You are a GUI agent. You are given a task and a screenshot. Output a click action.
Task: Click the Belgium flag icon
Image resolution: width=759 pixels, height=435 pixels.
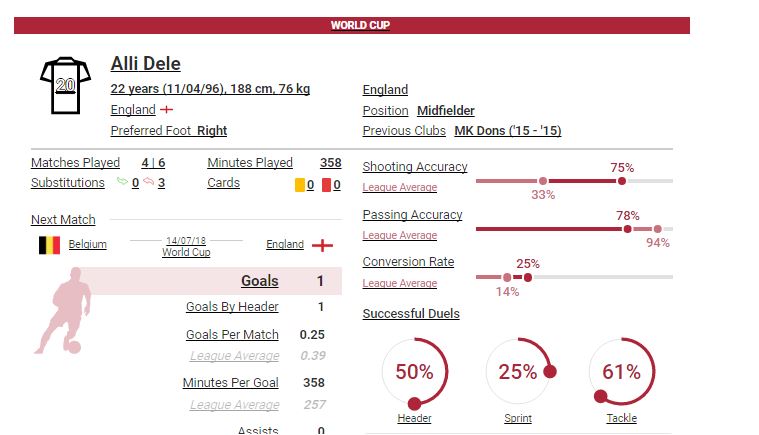[x=49, y=245]
